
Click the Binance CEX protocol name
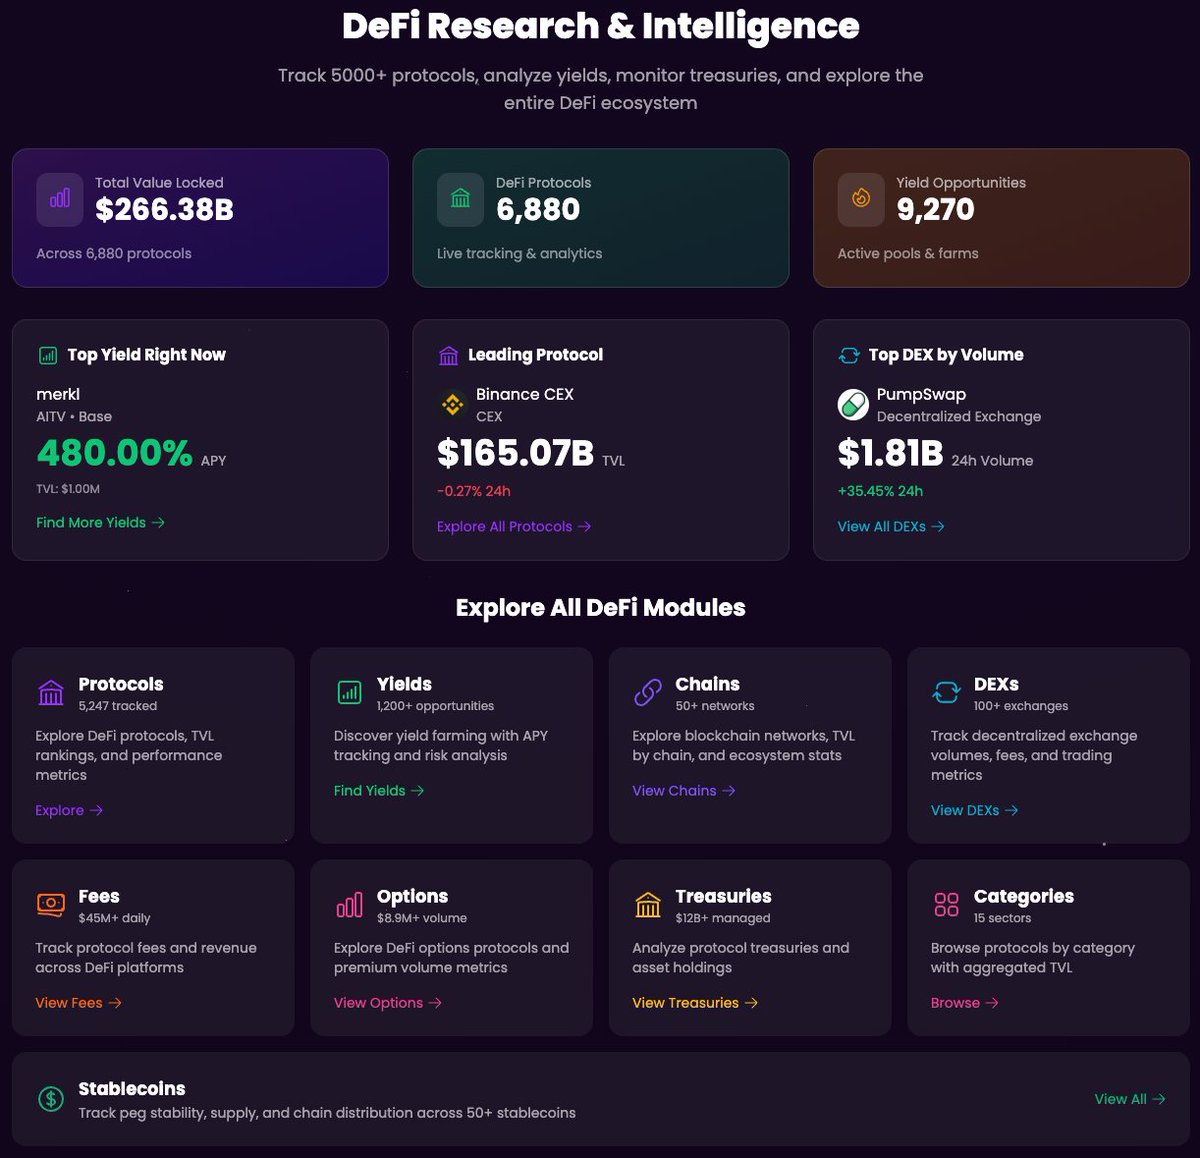(x=525, y=394)
